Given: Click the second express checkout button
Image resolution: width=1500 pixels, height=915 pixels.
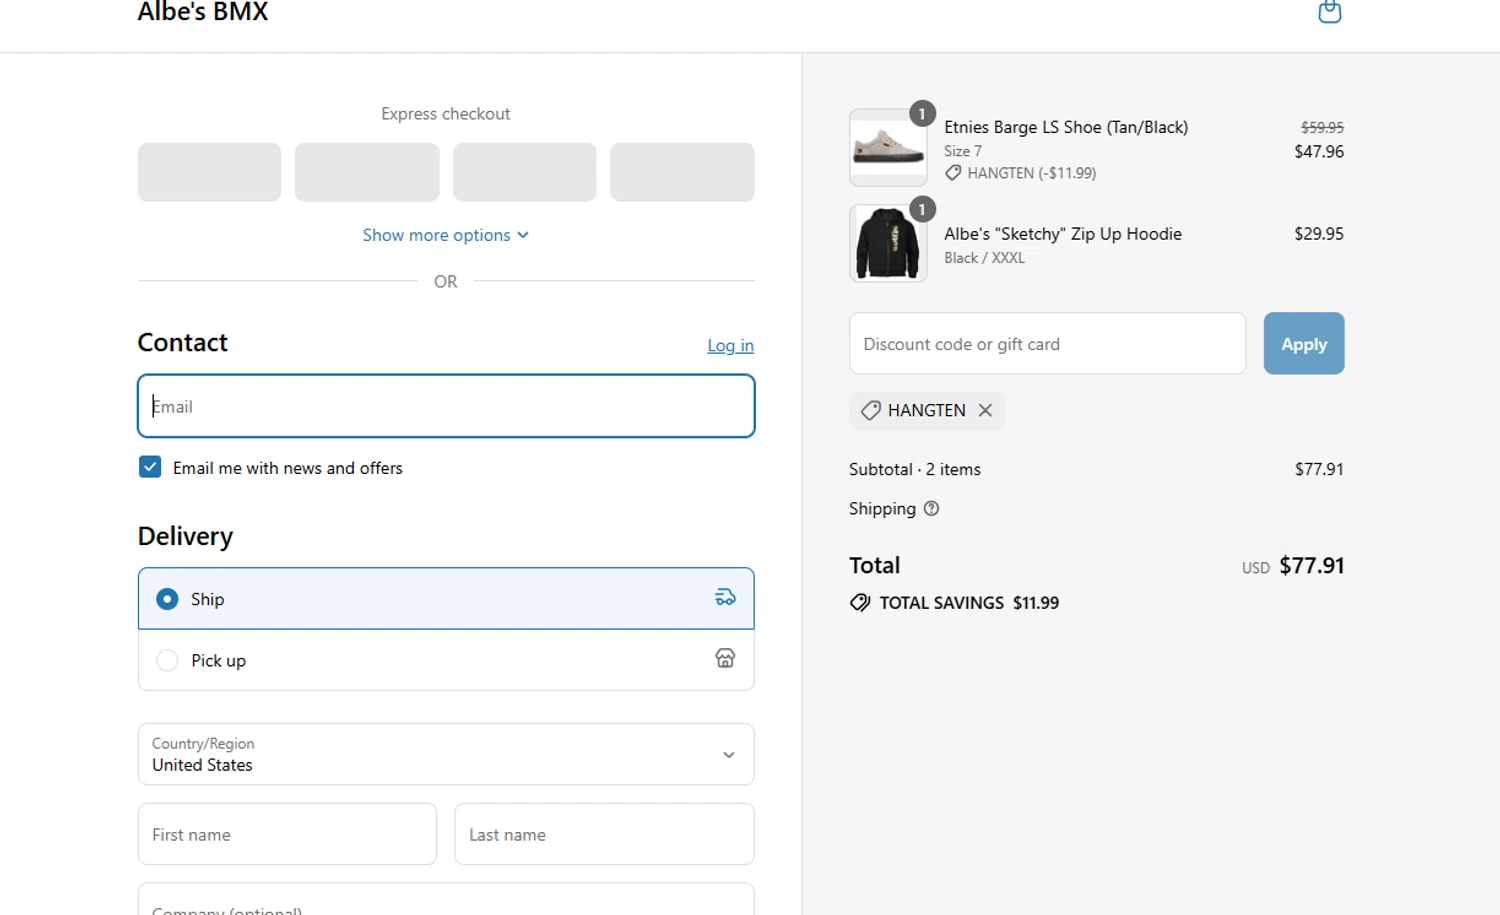Looking at the screenshot, I should coord(367,172).
